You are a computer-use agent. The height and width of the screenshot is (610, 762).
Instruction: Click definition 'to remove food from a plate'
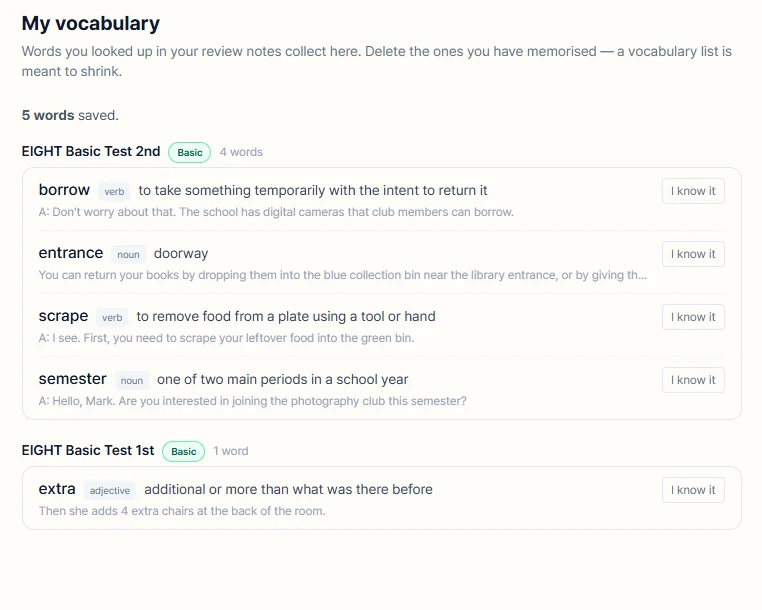click(x=286, y=316)
